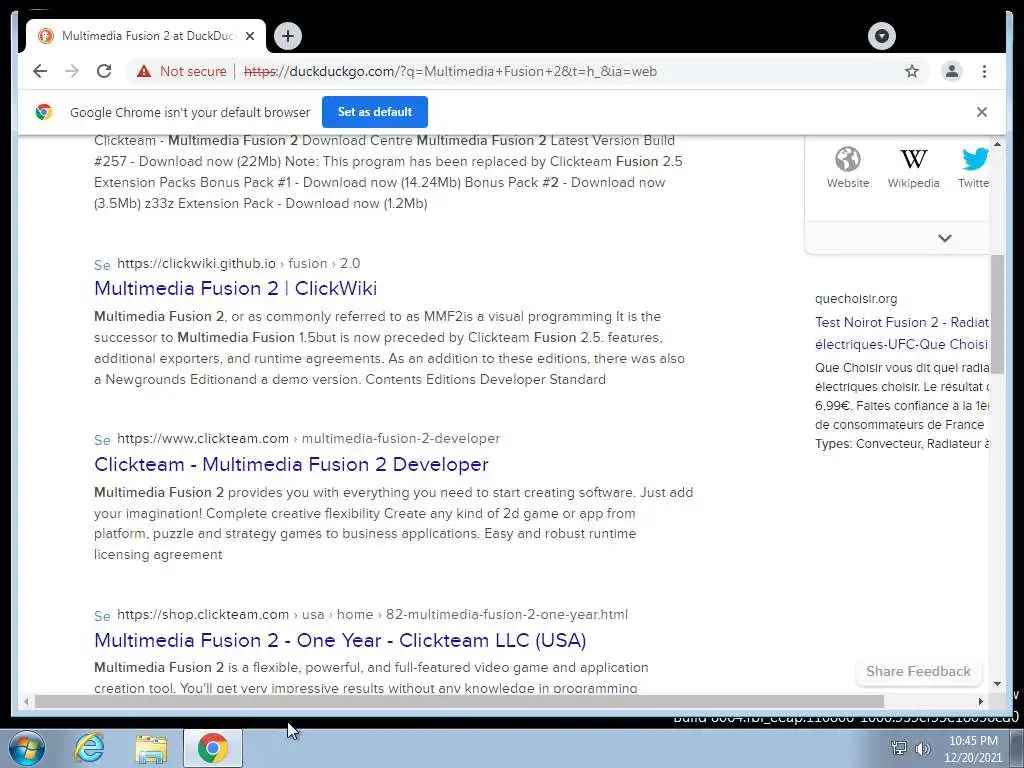
Task: Open the volume speaker tray icon
Action: (x=923, y=748)
